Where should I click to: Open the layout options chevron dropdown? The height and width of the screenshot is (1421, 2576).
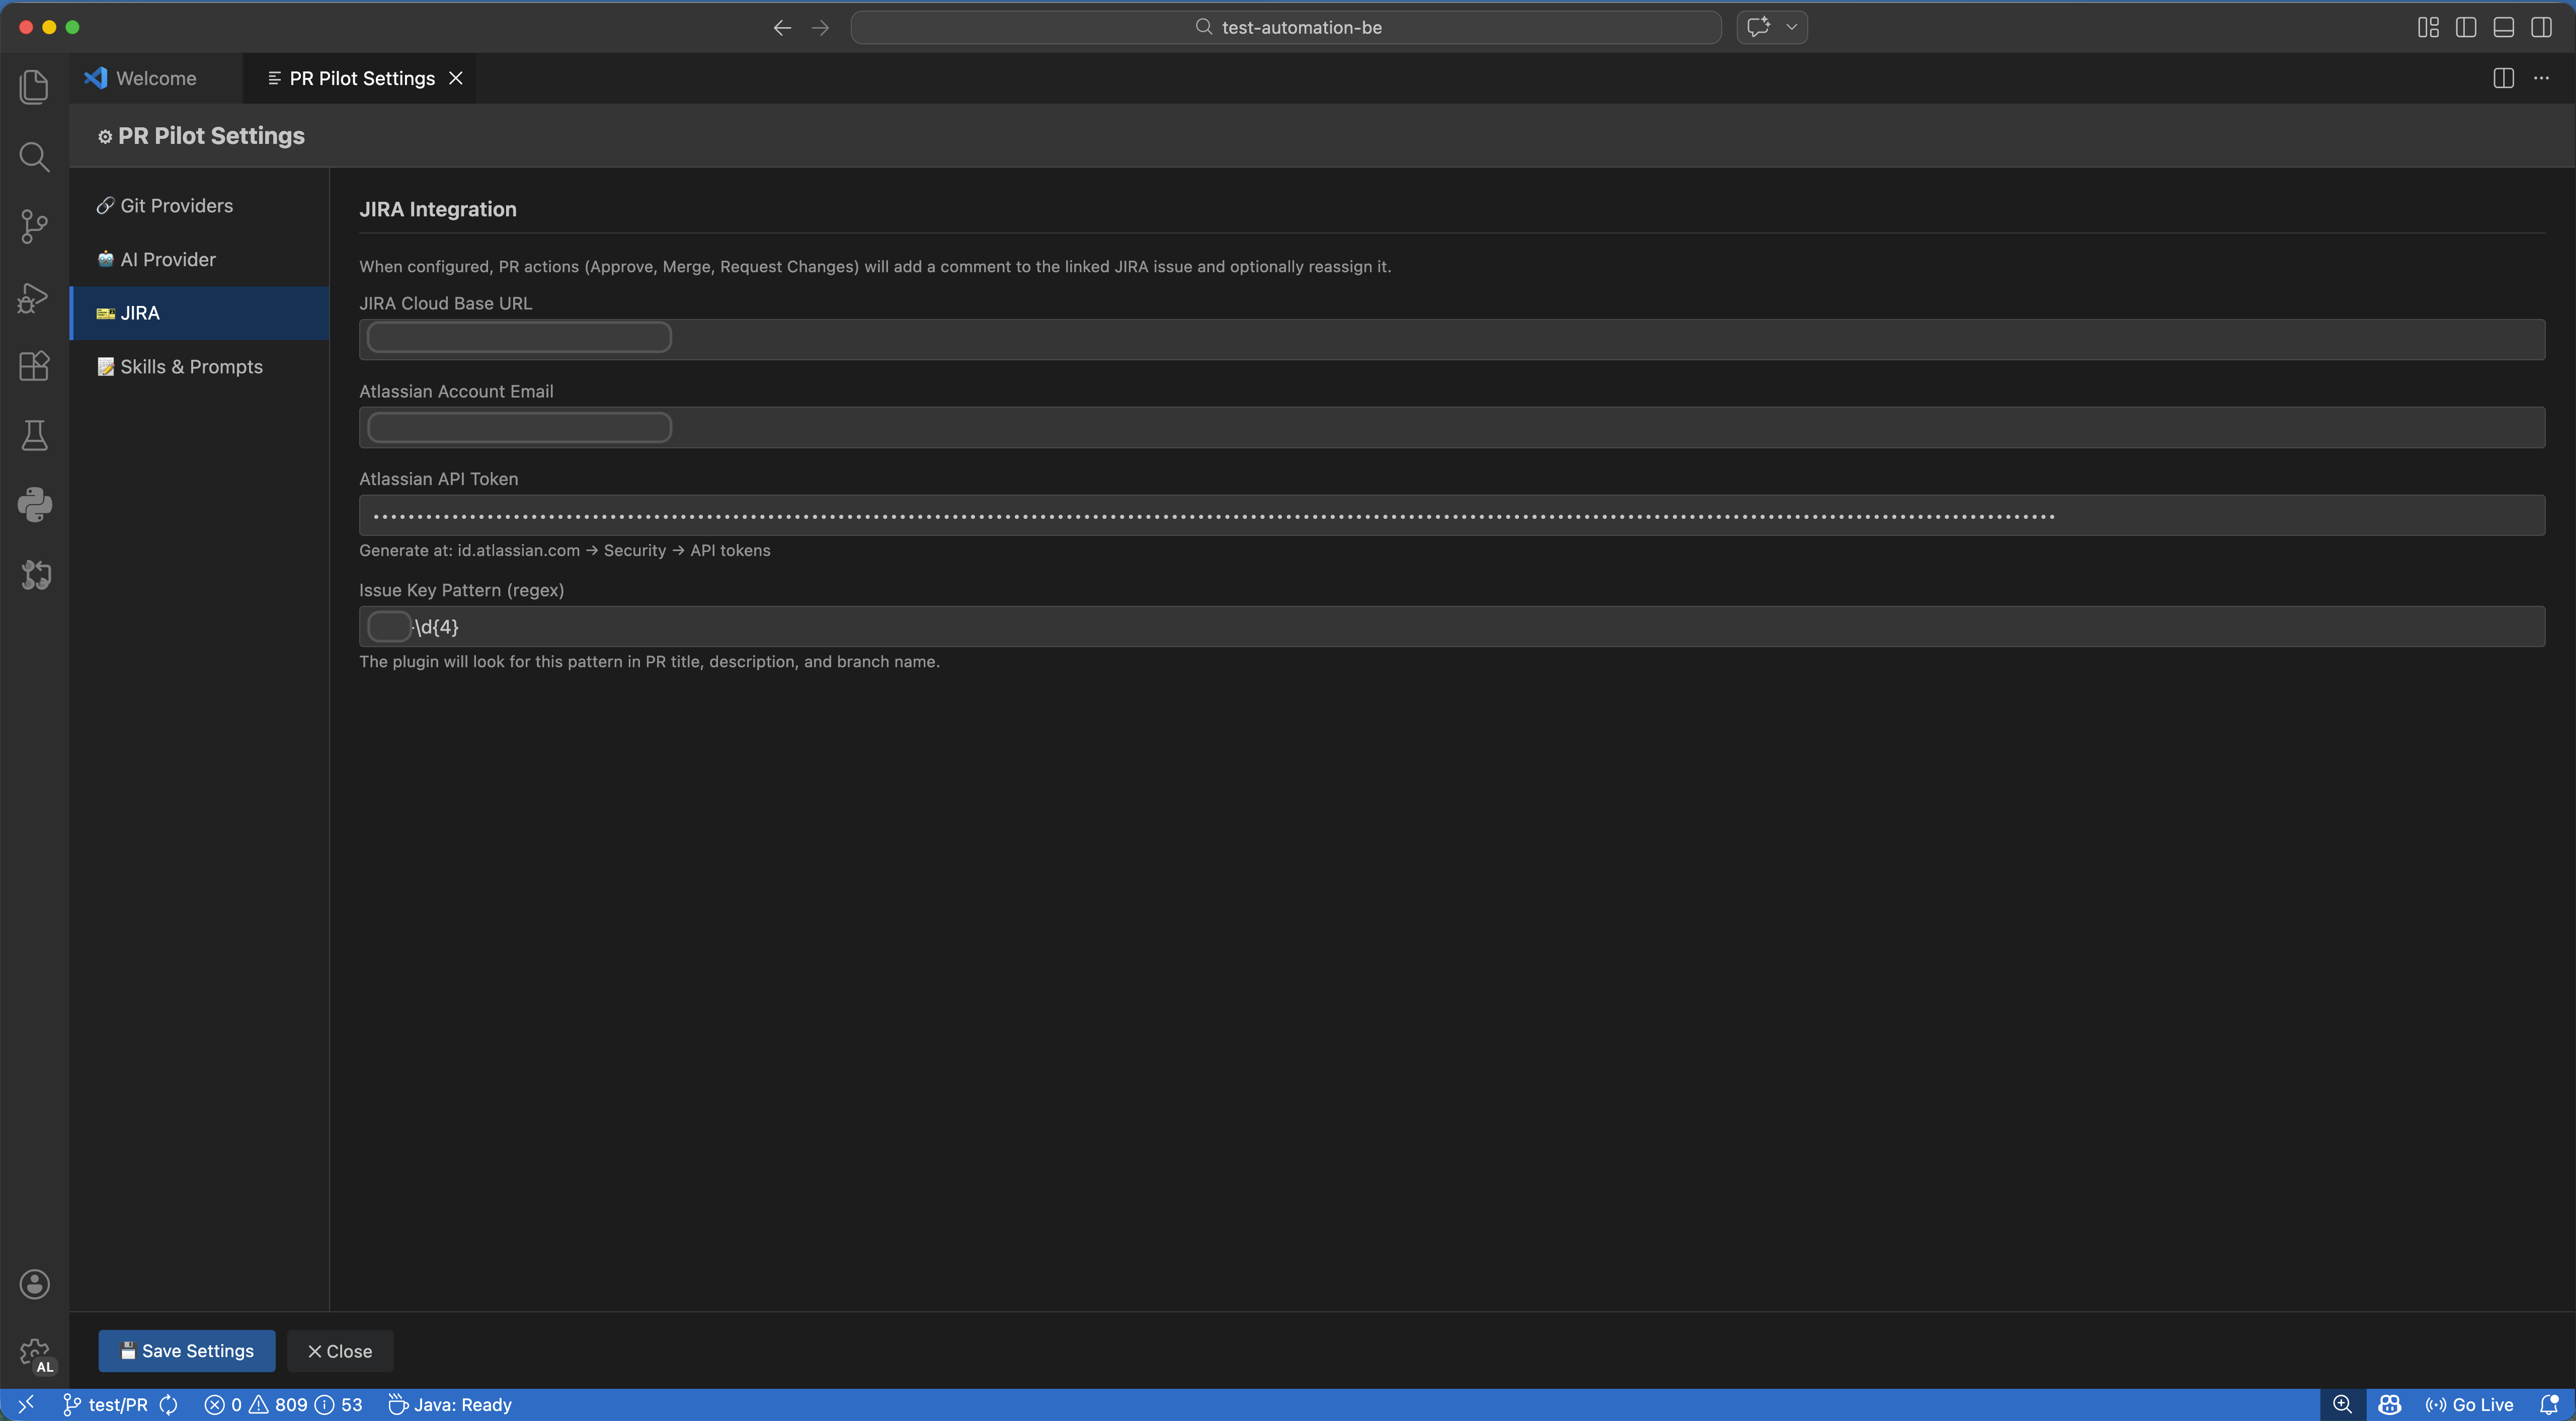[1792, 27]
